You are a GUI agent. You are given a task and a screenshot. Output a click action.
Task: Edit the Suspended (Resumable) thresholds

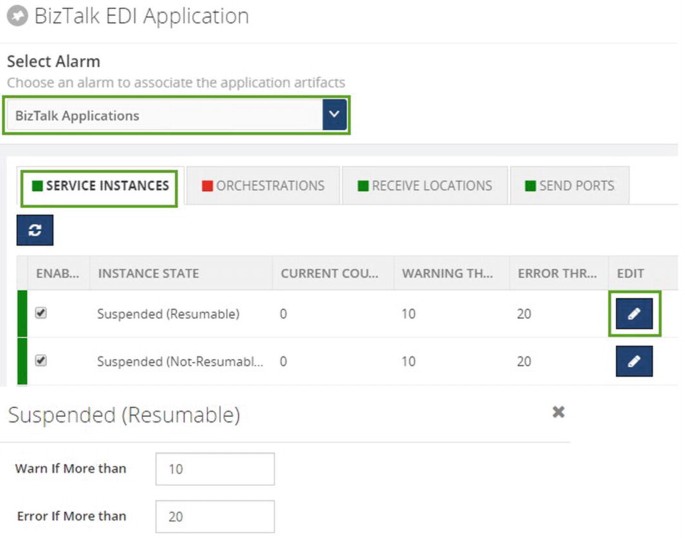pos(634,314)
